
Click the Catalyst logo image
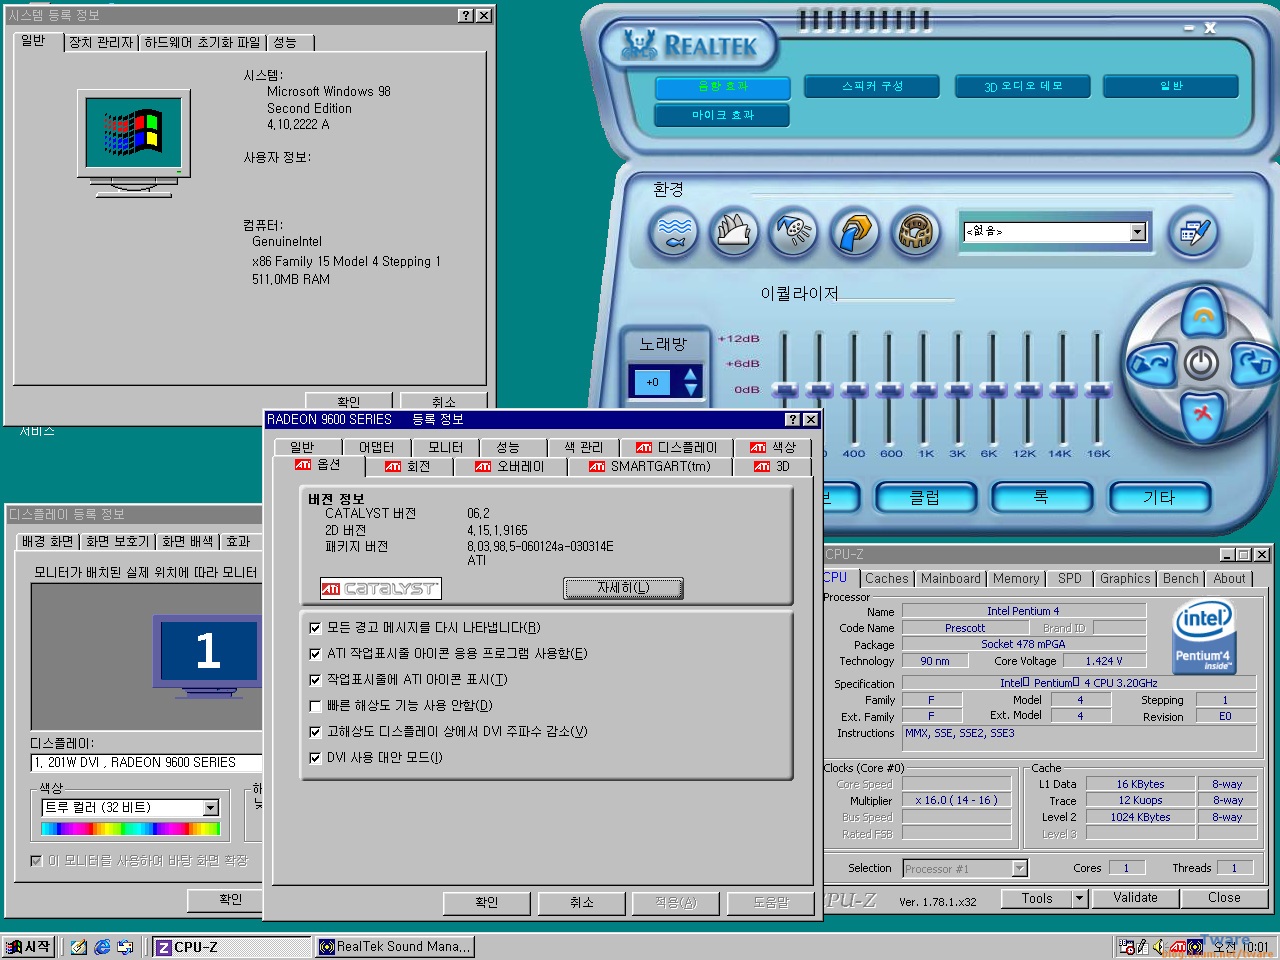pyautogui.click(x=380, y=589)
